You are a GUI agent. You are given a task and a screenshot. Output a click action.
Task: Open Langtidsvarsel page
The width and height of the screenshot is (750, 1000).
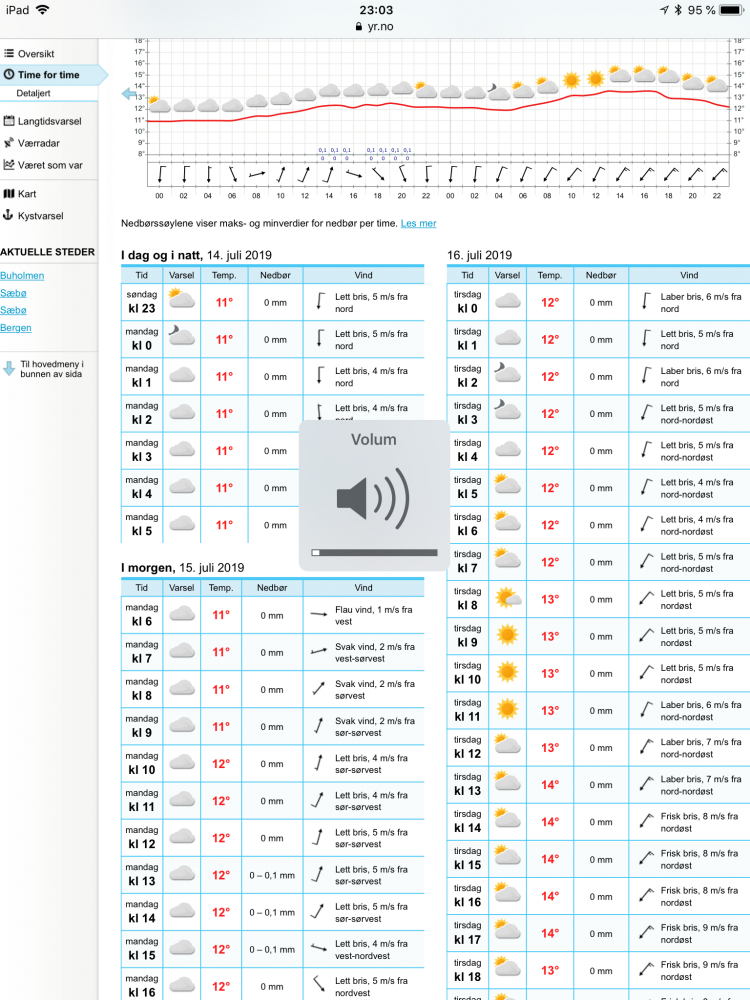(x=50, y=121)
